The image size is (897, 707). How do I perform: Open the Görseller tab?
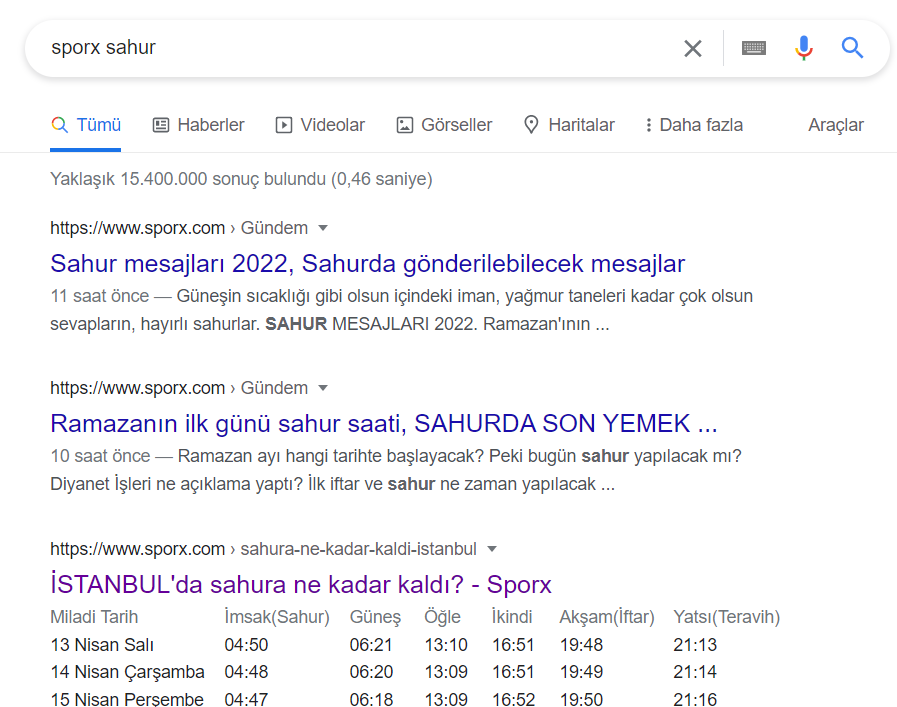444,125
